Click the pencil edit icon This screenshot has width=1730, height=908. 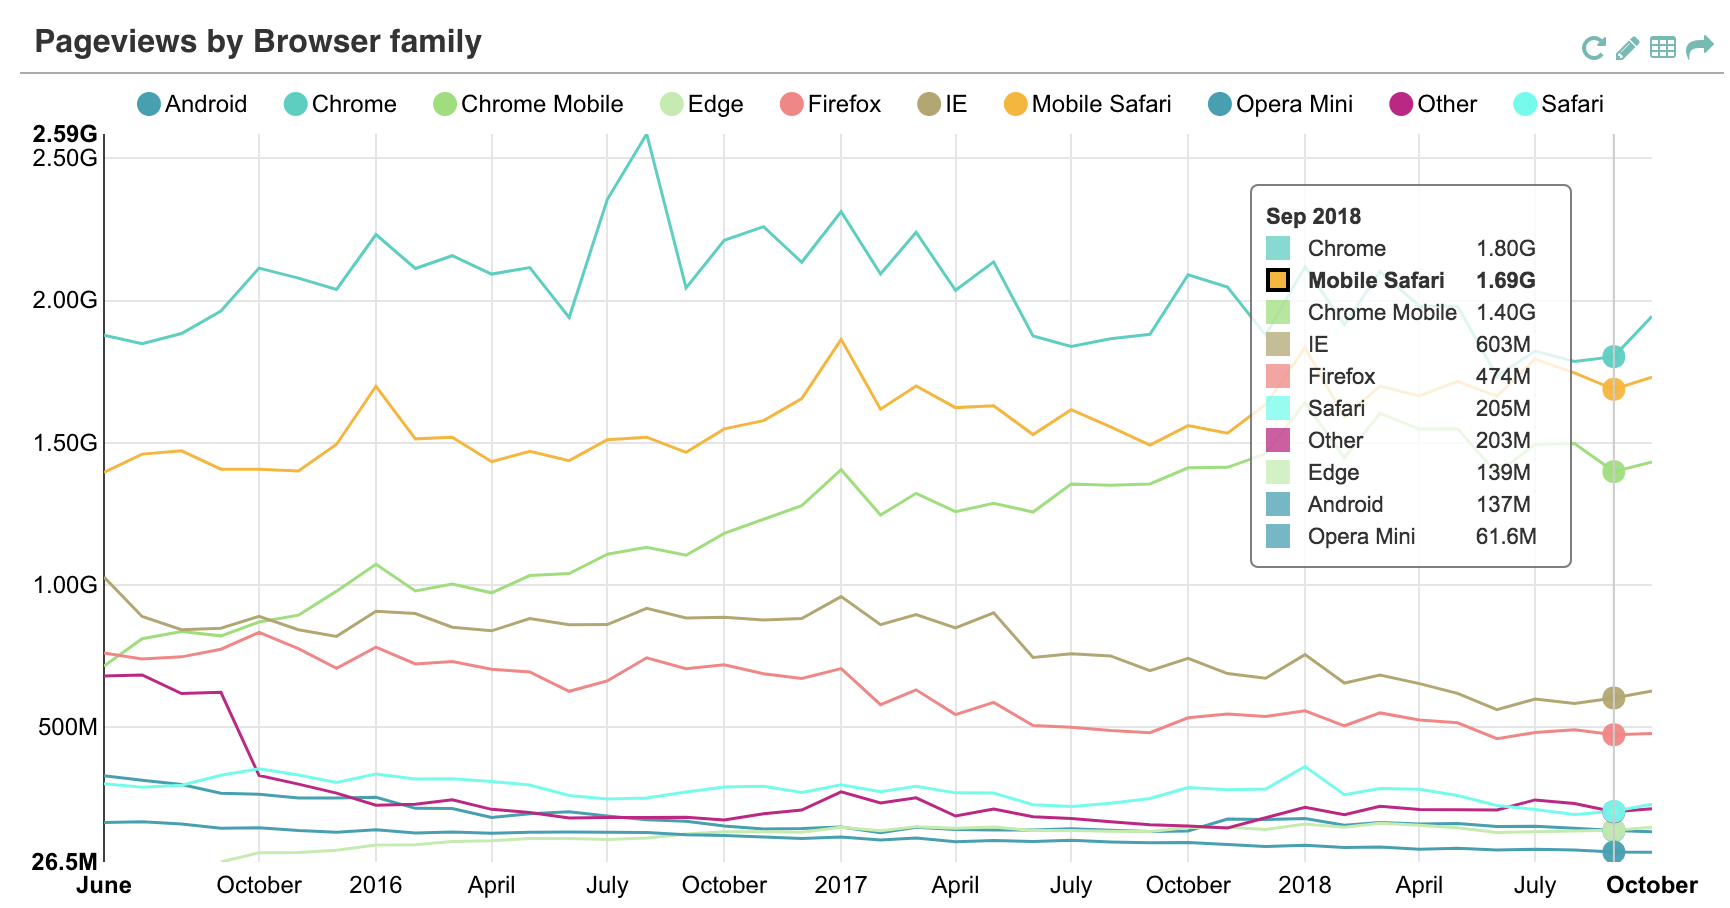click(1627, 47)
